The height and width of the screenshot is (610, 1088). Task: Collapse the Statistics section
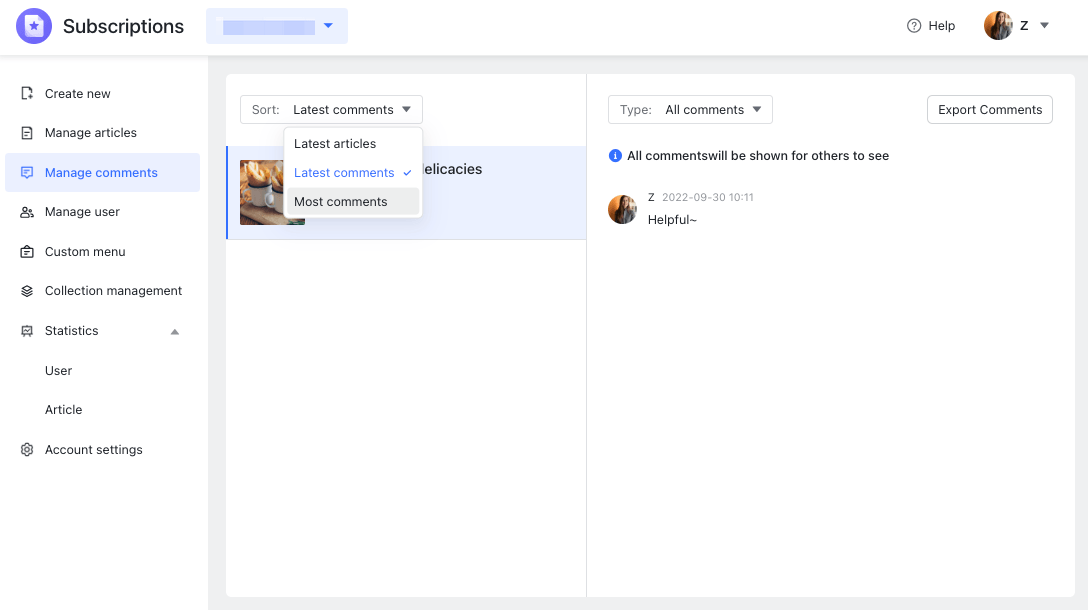pos(173,330)
